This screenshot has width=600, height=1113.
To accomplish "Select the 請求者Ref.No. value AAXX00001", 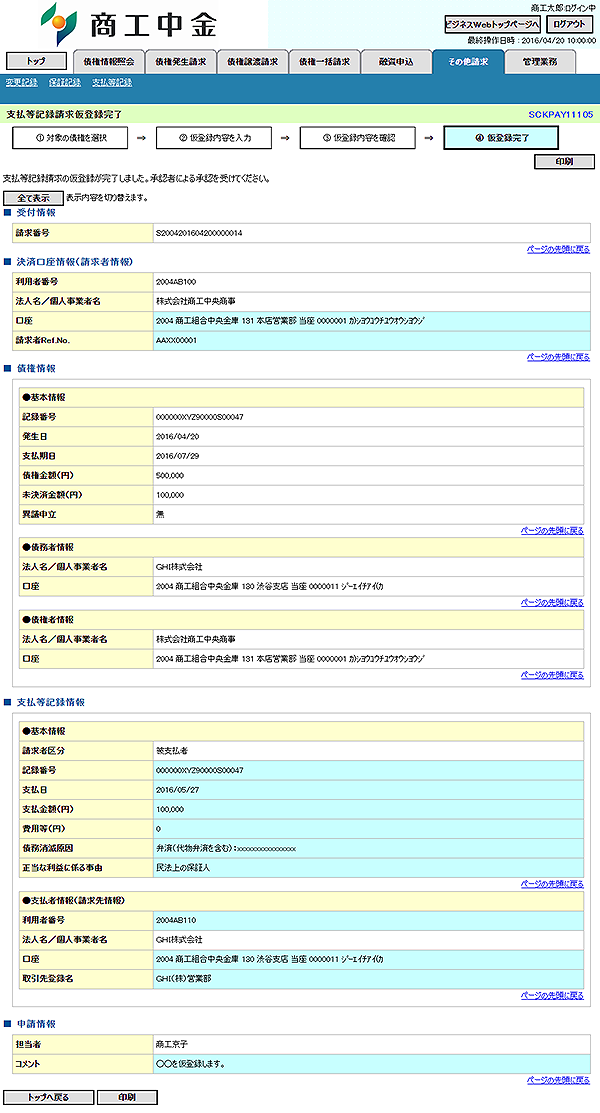I will [176, 341].
